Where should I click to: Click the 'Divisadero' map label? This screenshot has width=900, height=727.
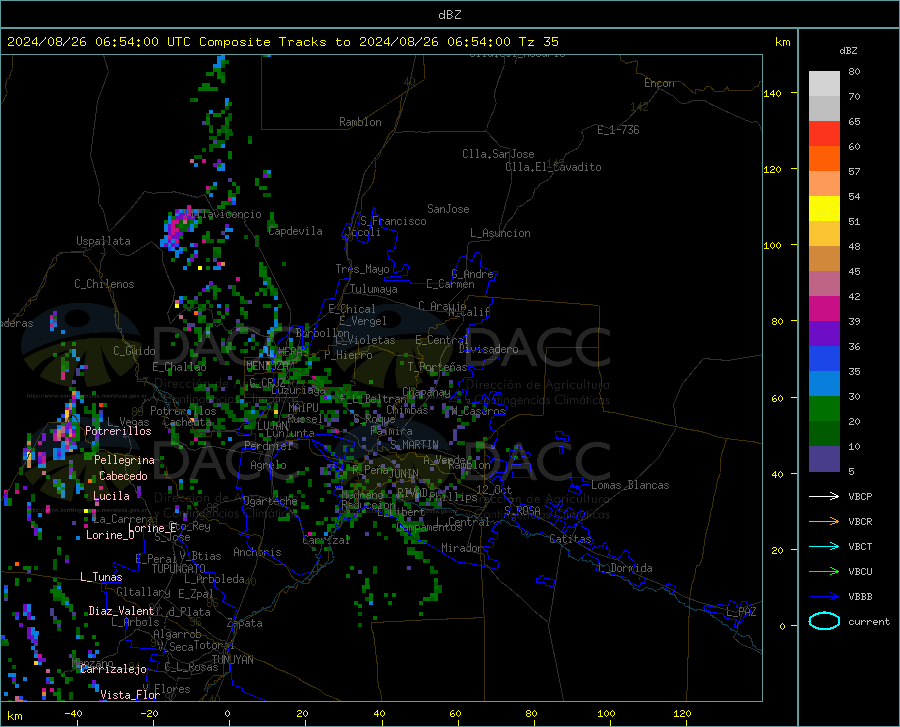point(488,349)
